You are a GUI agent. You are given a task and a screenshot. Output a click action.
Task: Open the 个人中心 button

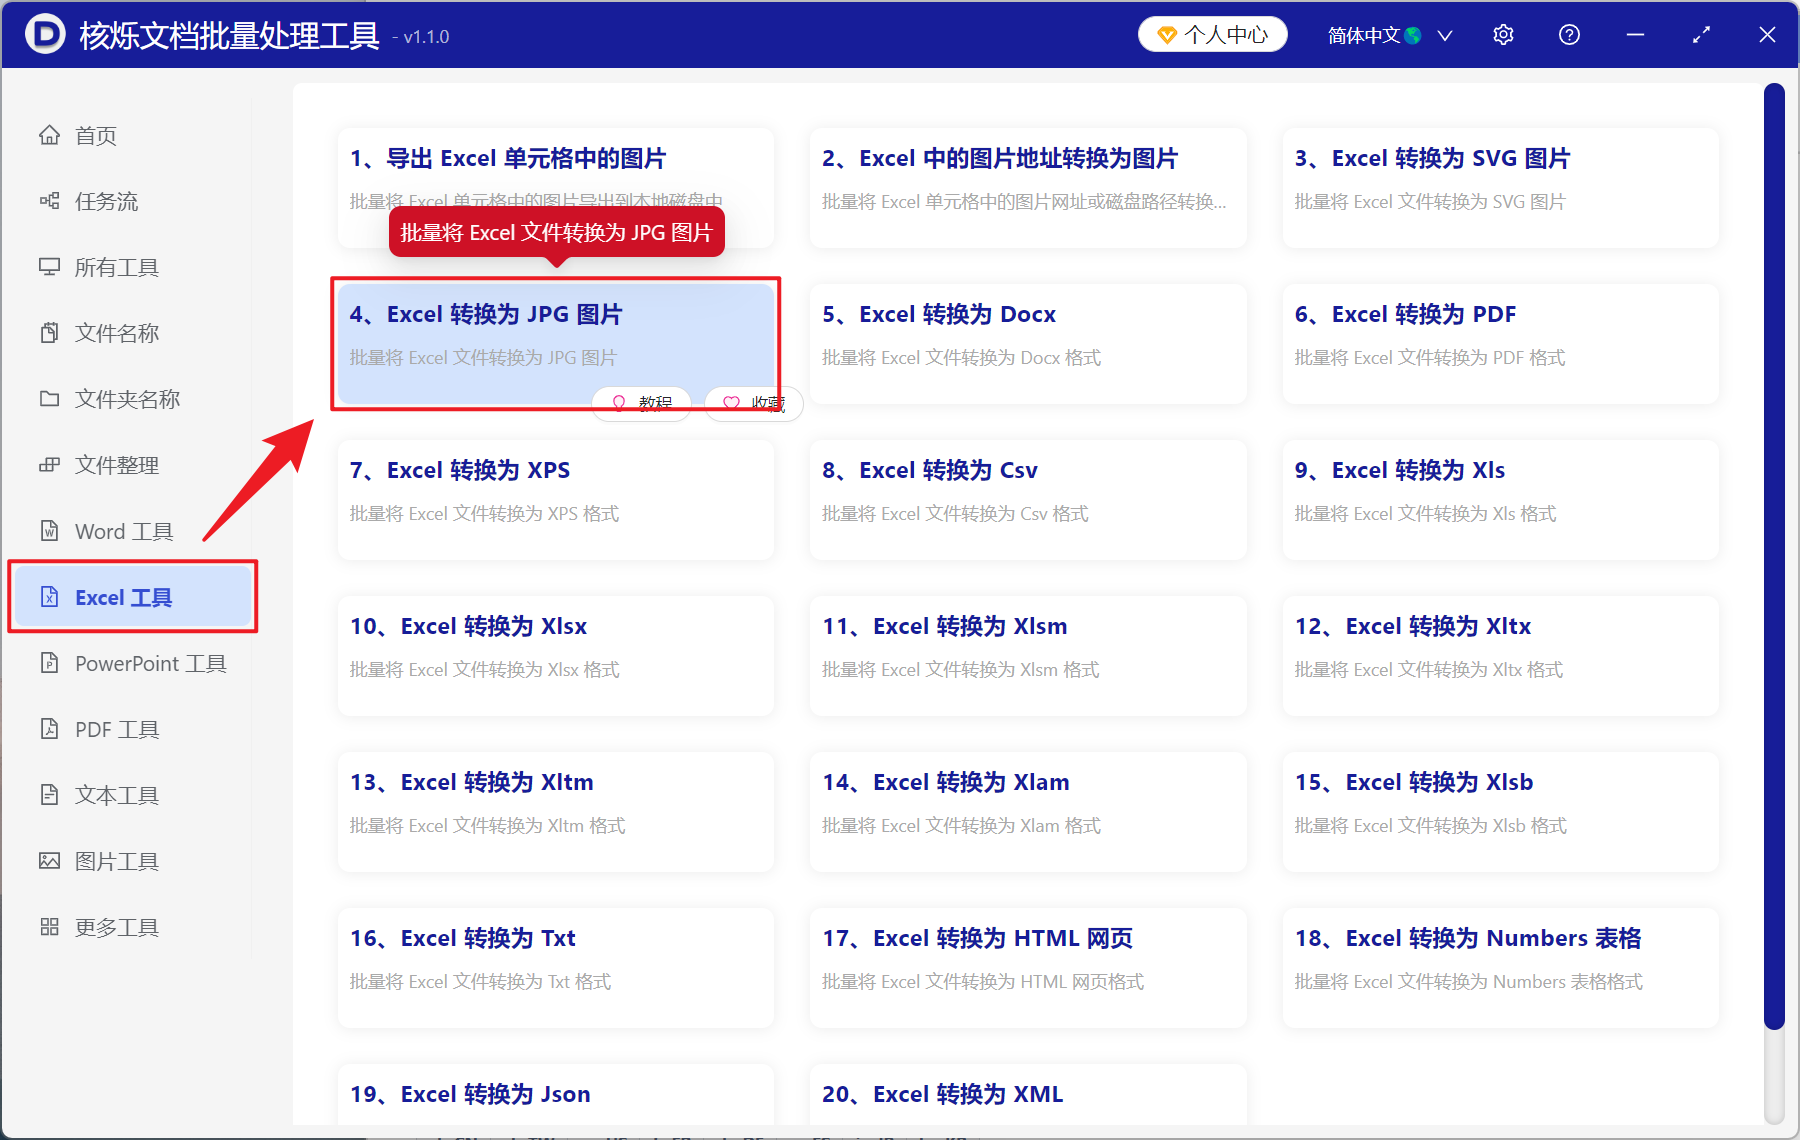coord(1212,35)
